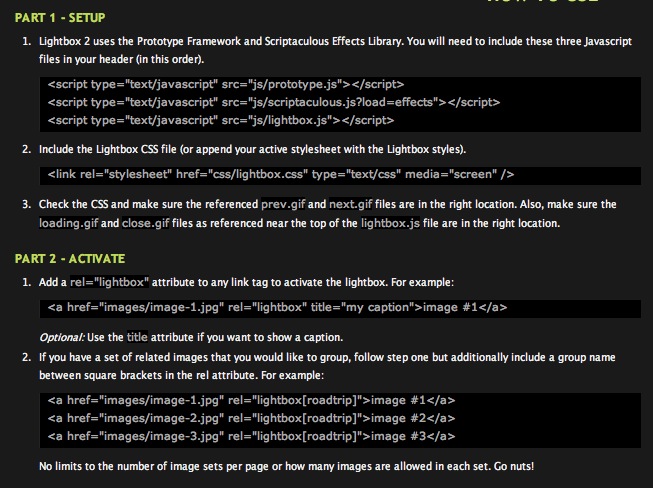The image size is (653, 488).
Task: Click the title inline code word
Action: (137, 337)
